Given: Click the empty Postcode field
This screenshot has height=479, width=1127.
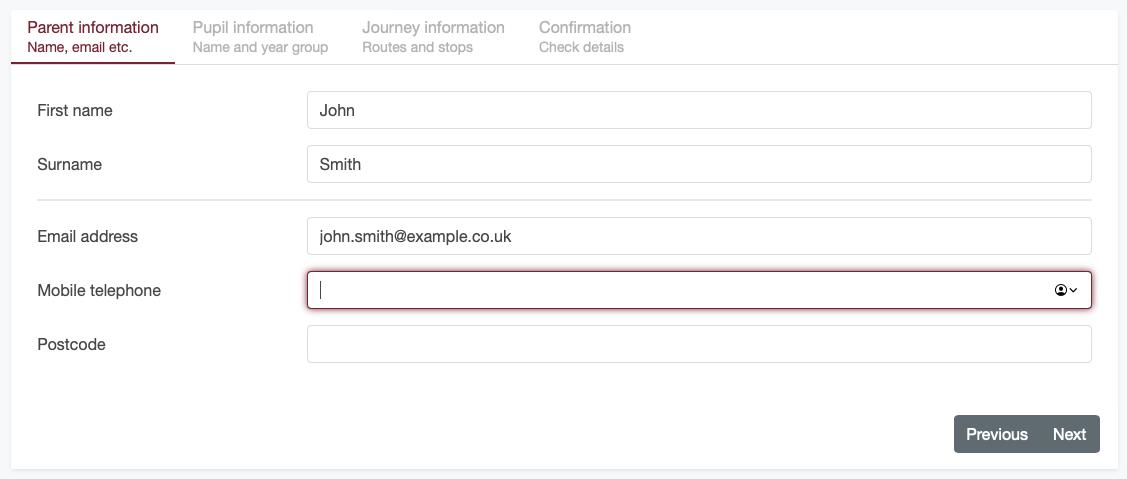Looking at the screenshot, I should pyautogui.click(x=698, y=344).
